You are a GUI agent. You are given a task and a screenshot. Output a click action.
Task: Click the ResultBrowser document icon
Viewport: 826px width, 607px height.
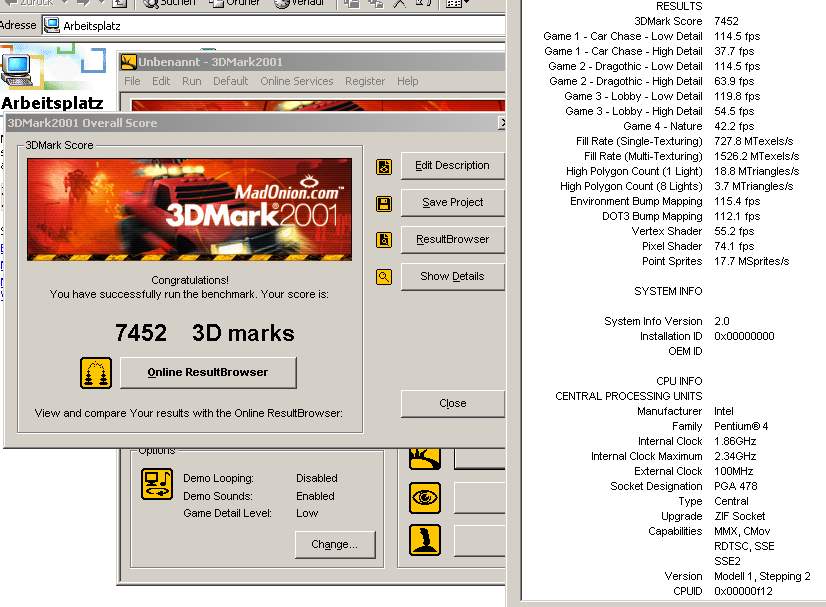tap(384, 240)
